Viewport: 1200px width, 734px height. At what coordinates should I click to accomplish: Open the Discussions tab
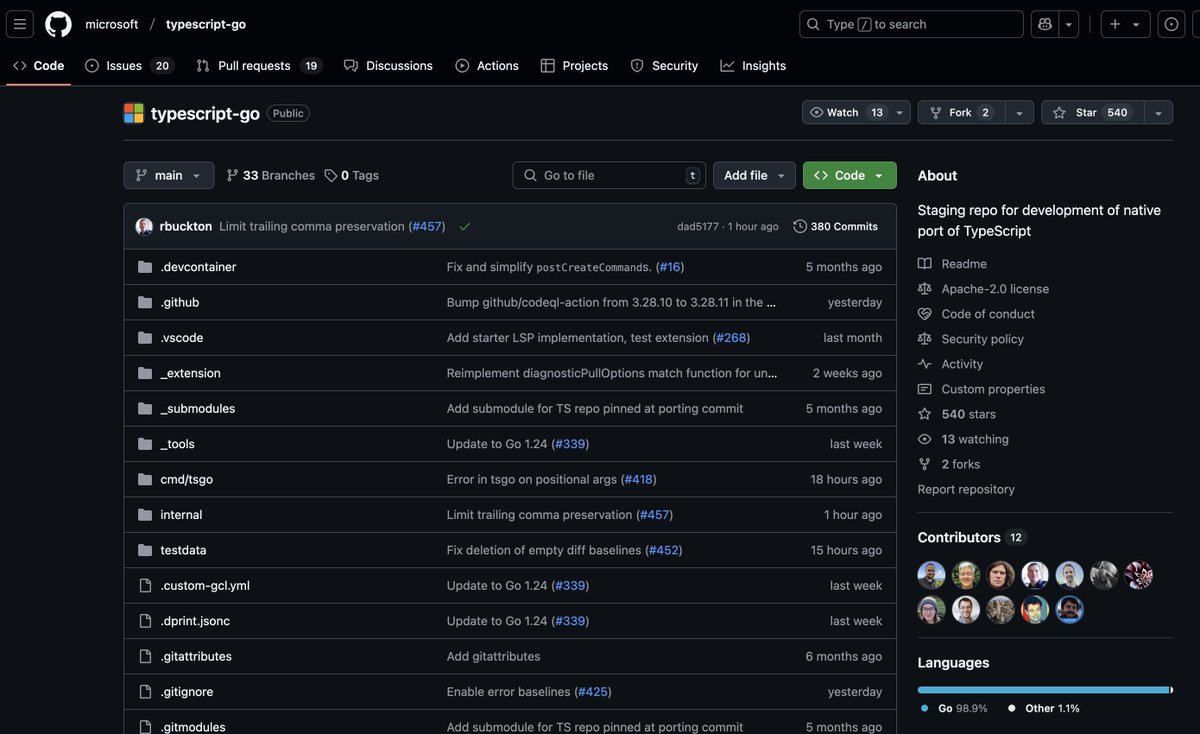pos(388,66)
